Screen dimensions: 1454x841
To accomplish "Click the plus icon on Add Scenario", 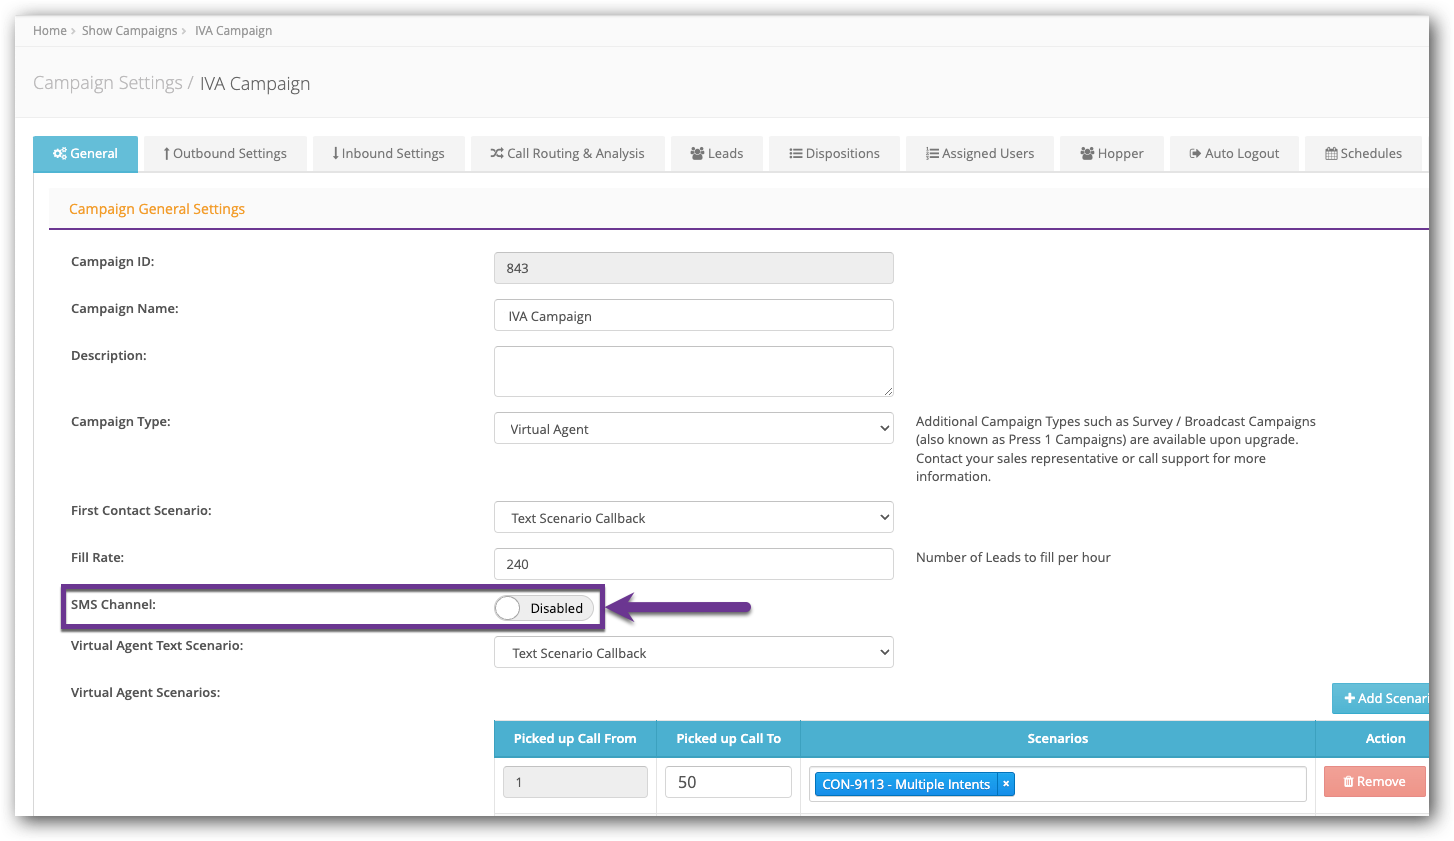I will coord(1349,698).
